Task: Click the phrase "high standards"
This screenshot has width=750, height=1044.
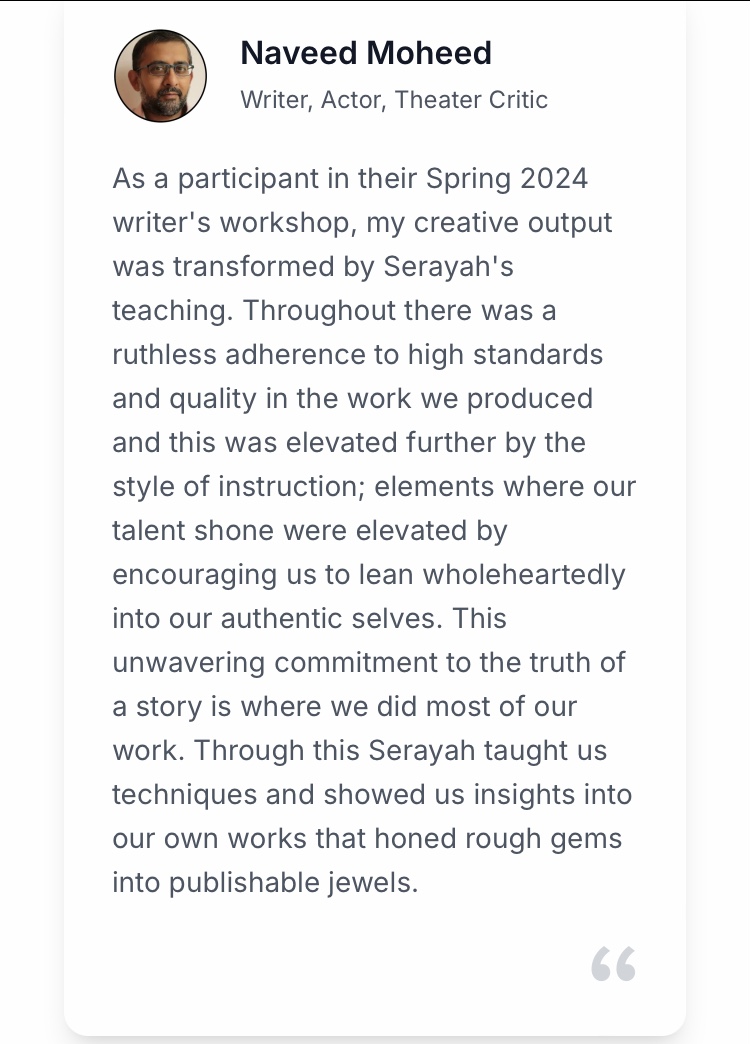Action: [515, 355]
